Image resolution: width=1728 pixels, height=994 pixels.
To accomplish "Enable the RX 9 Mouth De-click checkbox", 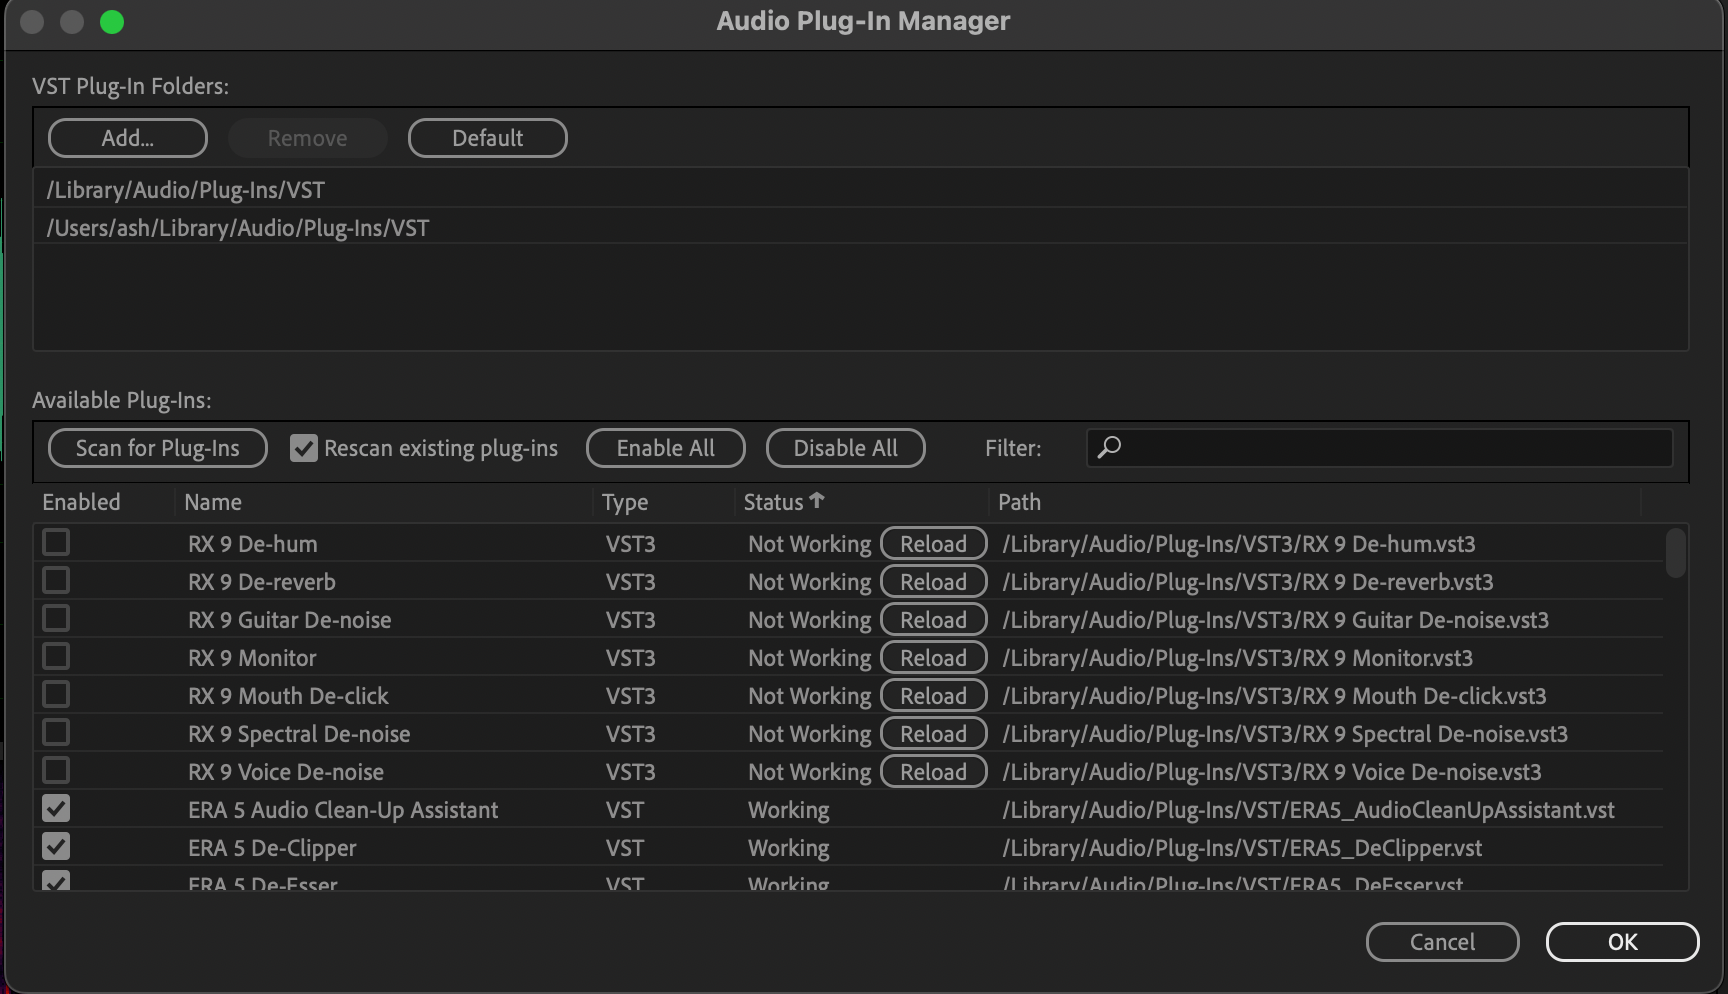I will pos(56,694).
